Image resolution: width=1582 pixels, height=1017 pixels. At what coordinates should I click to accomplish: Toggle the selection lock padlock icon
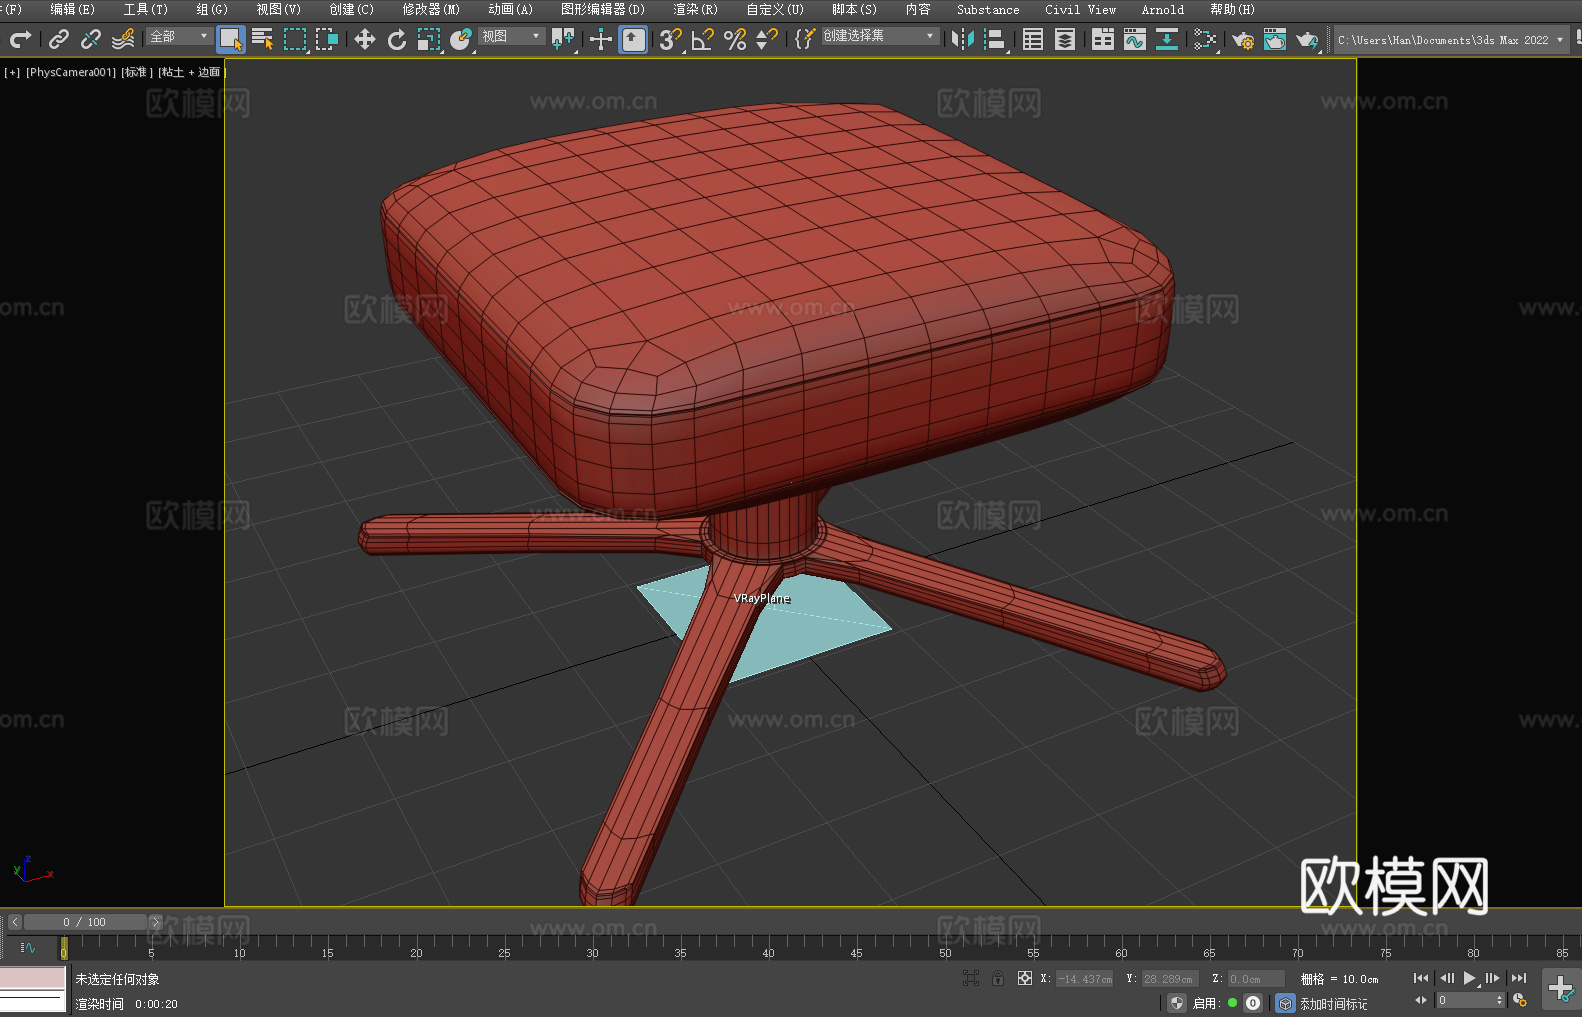[998, 978]
